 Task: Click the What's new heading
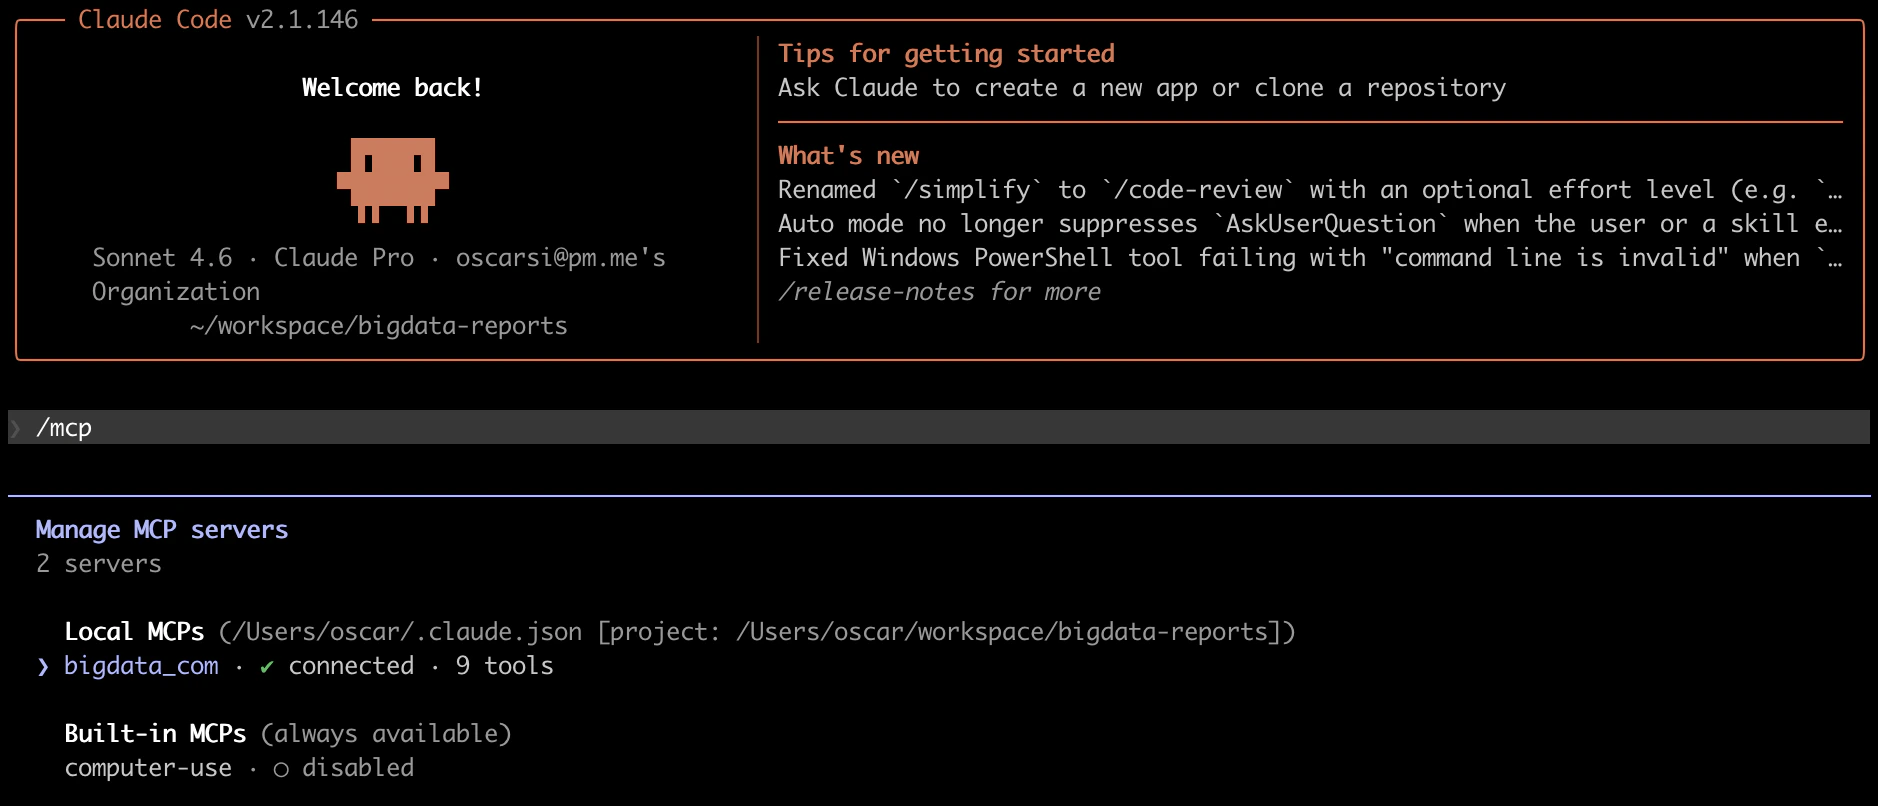(x=848, y=156)
